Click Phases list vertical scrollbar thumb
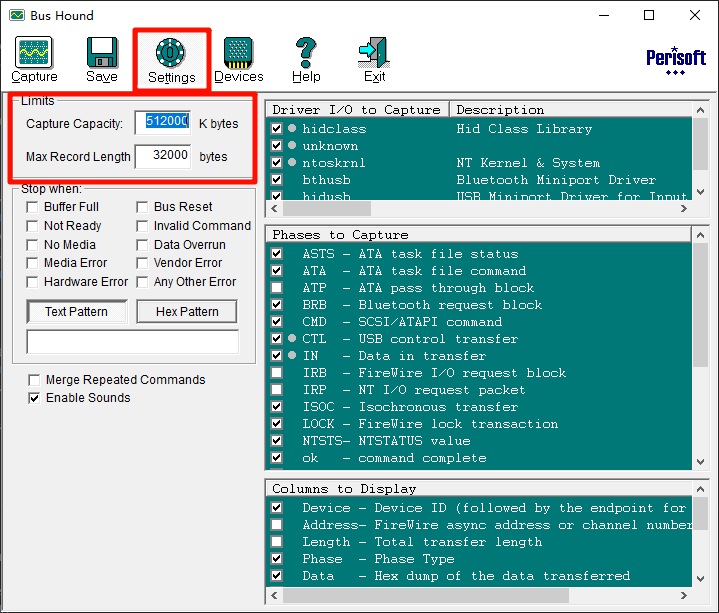This screenshot has height=613, width=719. click(x=700, y=304)
